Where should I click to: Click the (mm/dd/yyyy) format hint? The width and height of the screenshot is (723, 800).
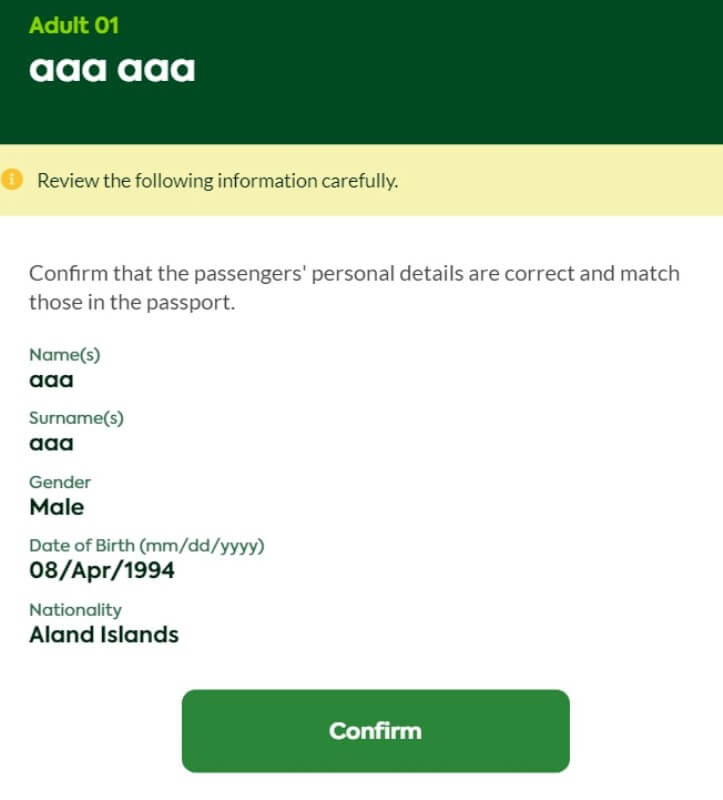pos(202,545)
